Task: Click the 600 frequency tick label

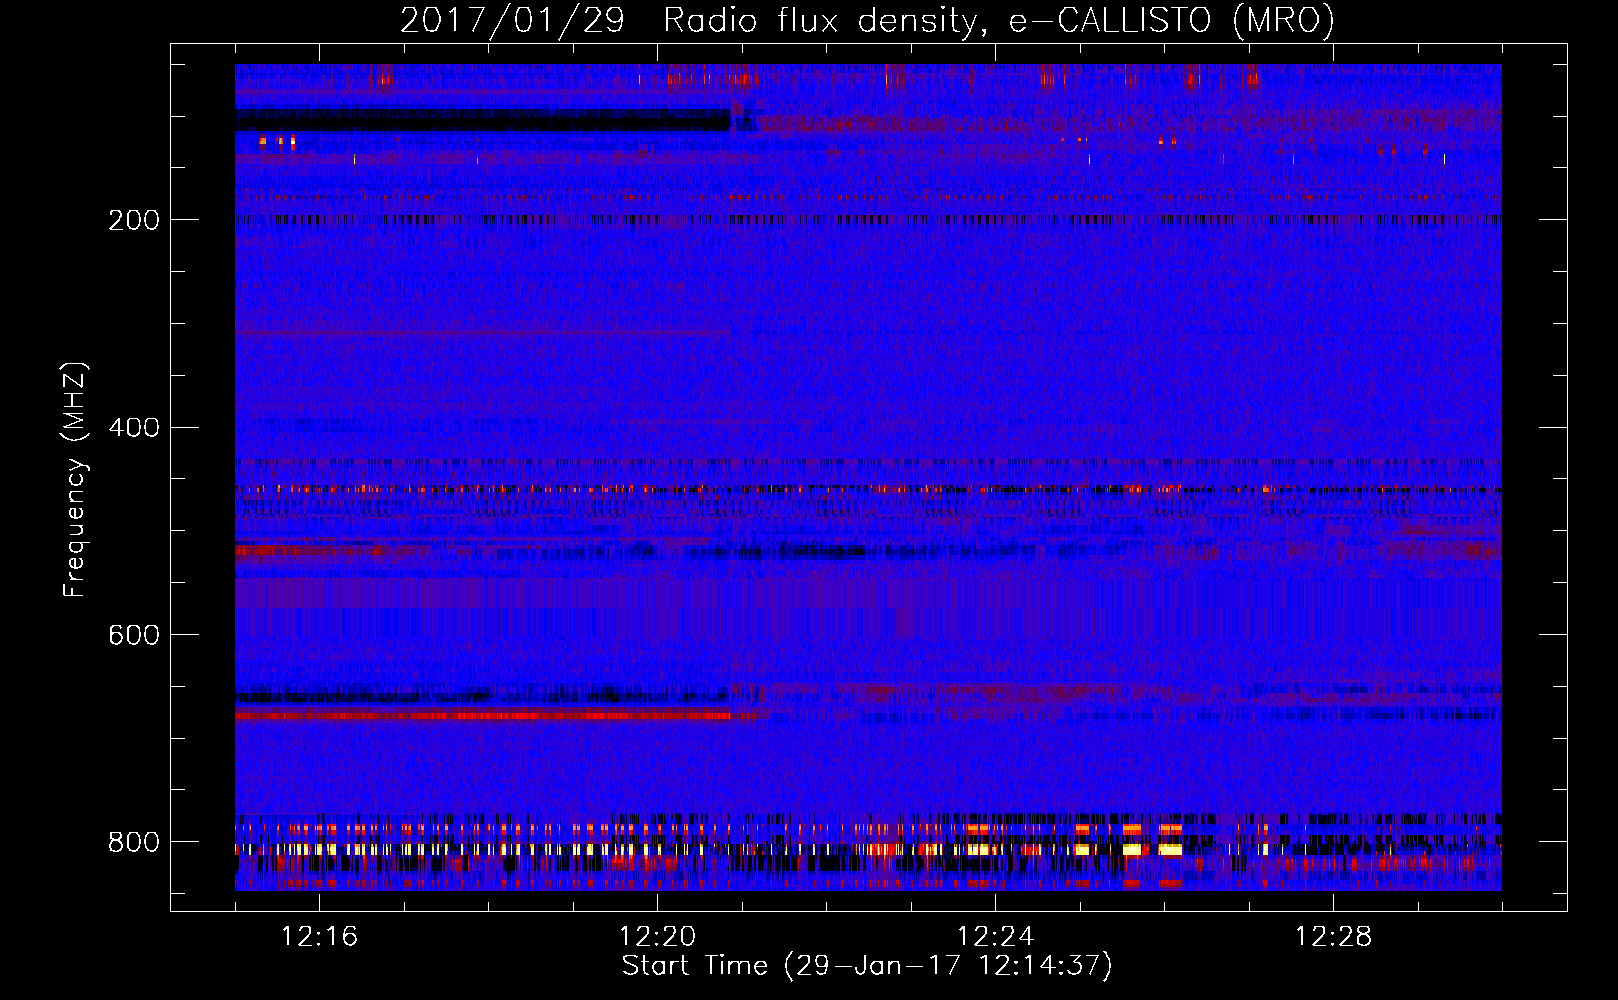Action: [134, 635]
